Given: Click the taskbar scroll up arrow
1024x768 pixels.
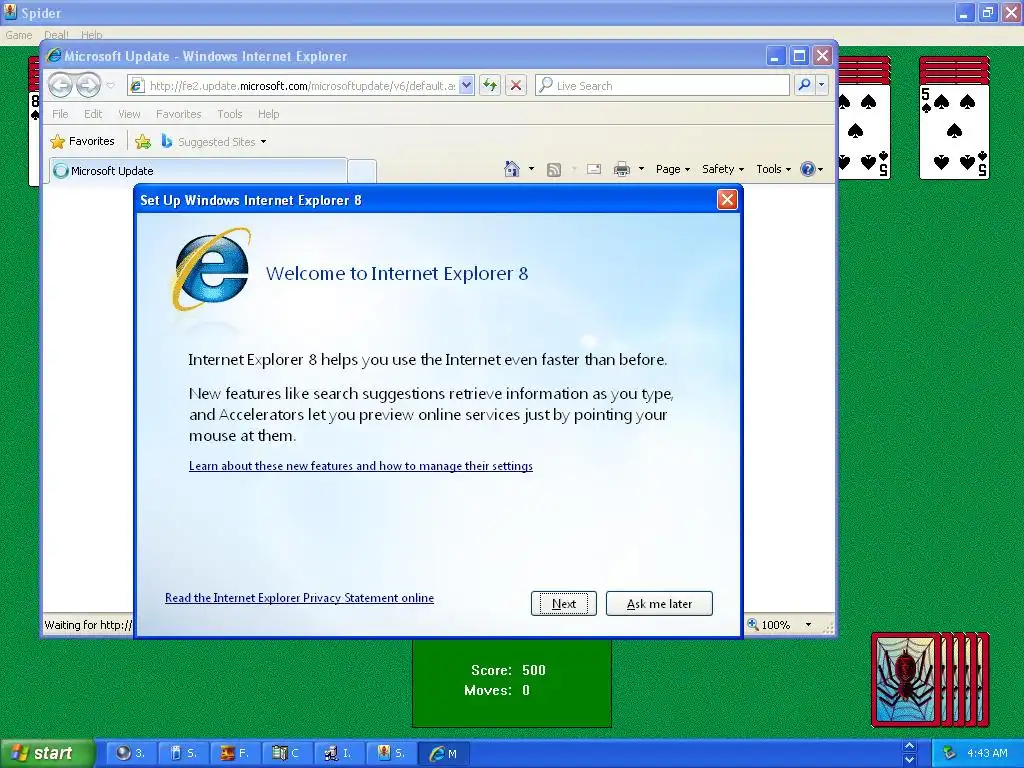Looking at the screenshot, I should pos(909,746).
